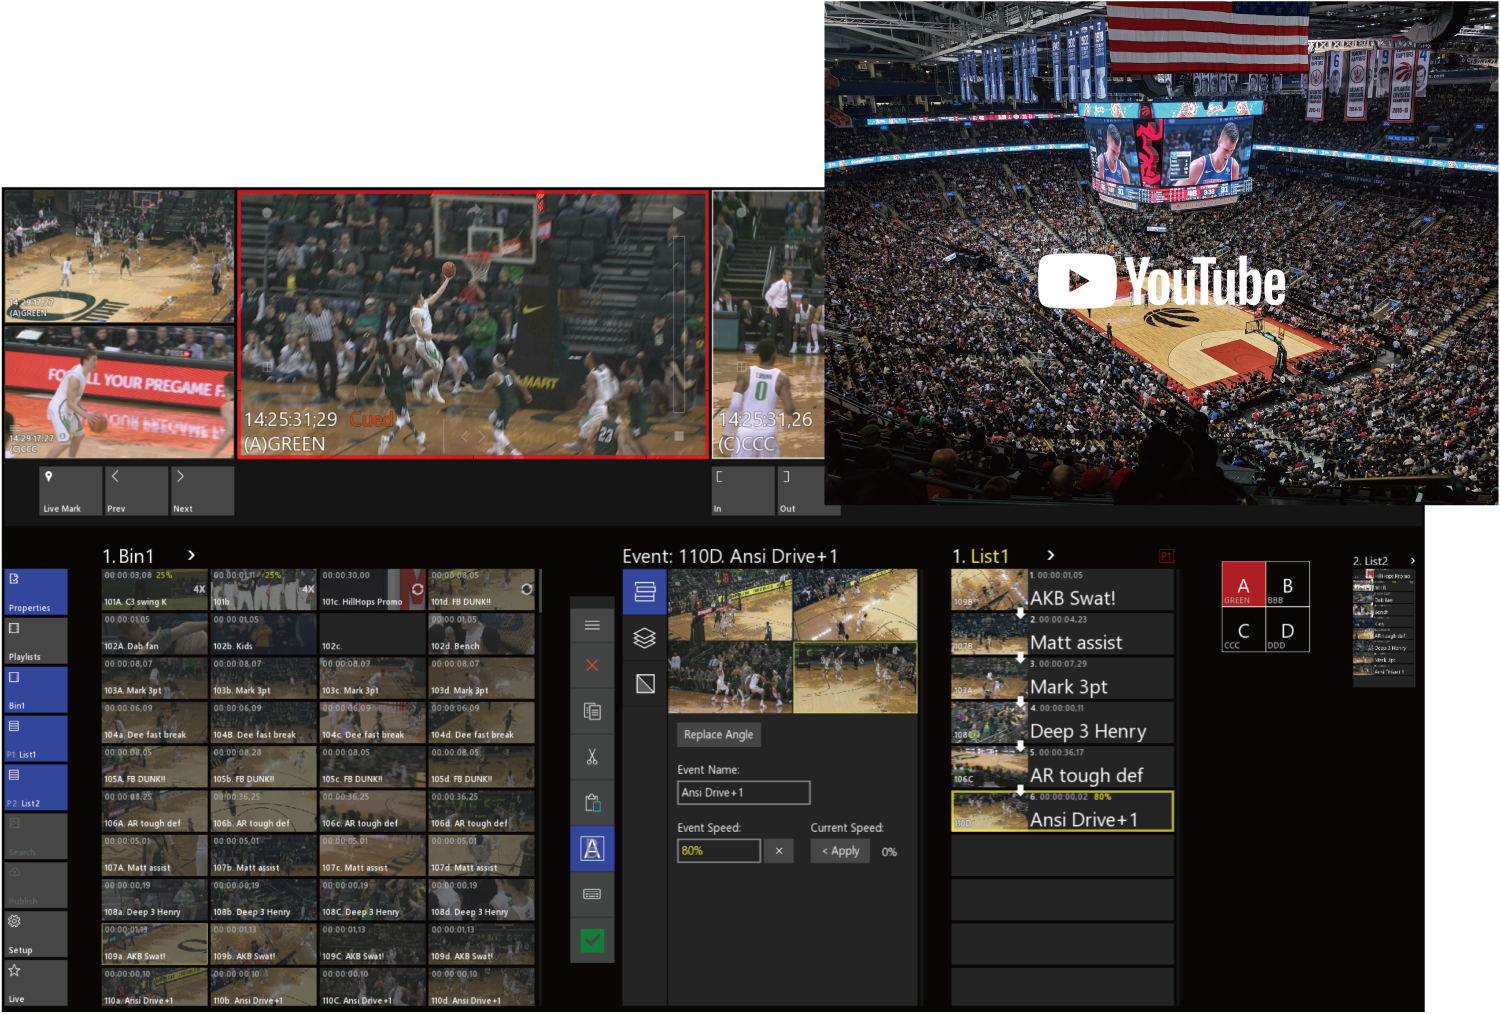
Task: Select the Bin1 sidebar button
Action: coord(36,690)
